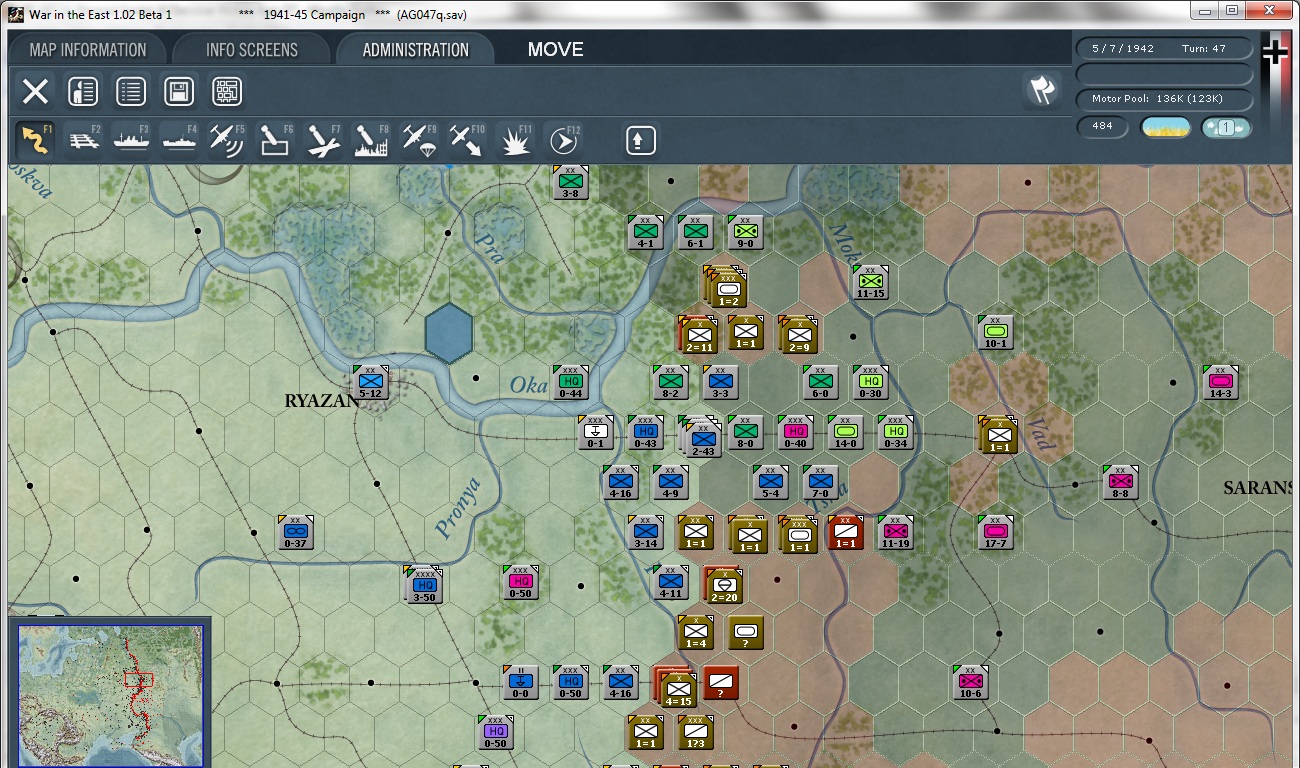Select the 10-6 unit counter
1300x768 pixels.
tap(971, 682)
